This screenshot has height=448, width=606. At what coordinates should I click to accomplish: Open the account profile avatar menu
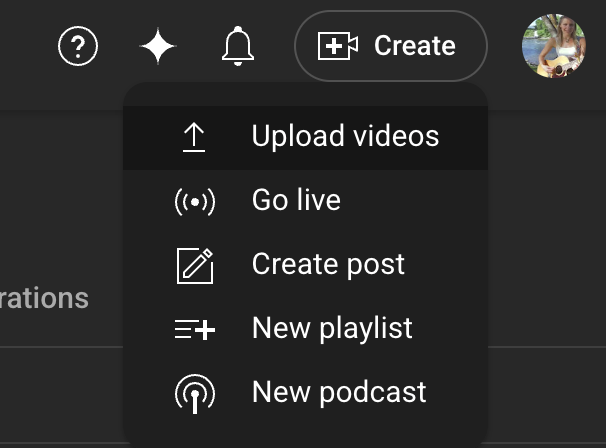click(x=553, y=46)
